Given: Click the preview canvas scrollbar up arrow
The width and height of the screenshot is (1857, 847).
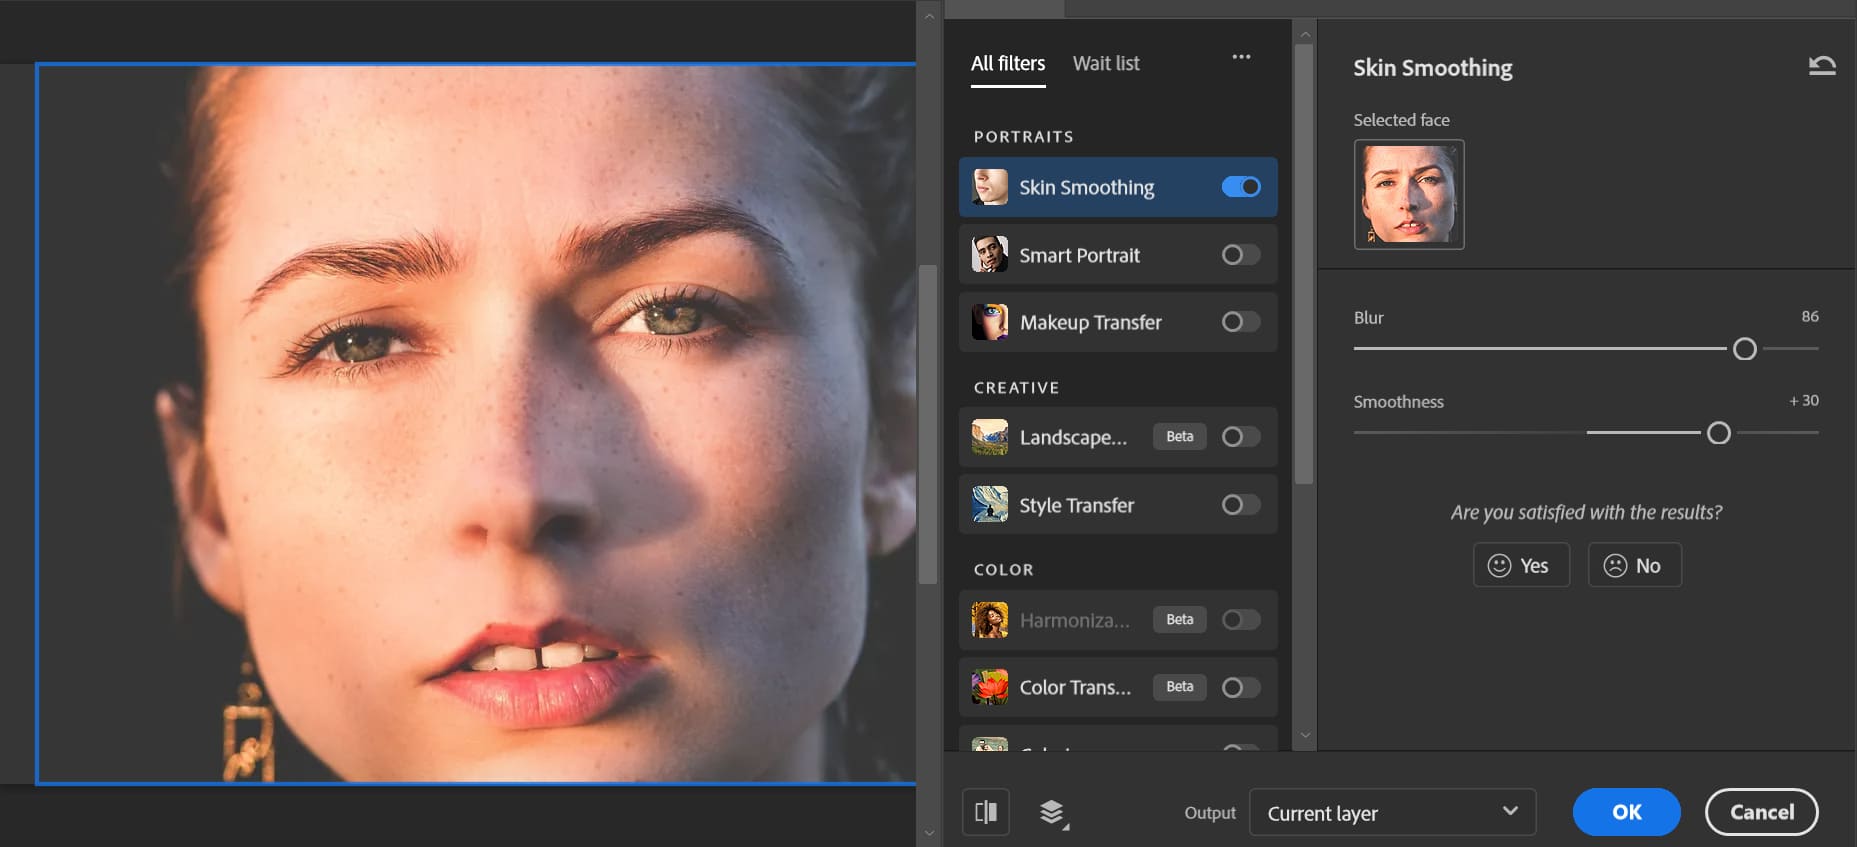Looking at the screenshot, I should click(x=929, y=16).
